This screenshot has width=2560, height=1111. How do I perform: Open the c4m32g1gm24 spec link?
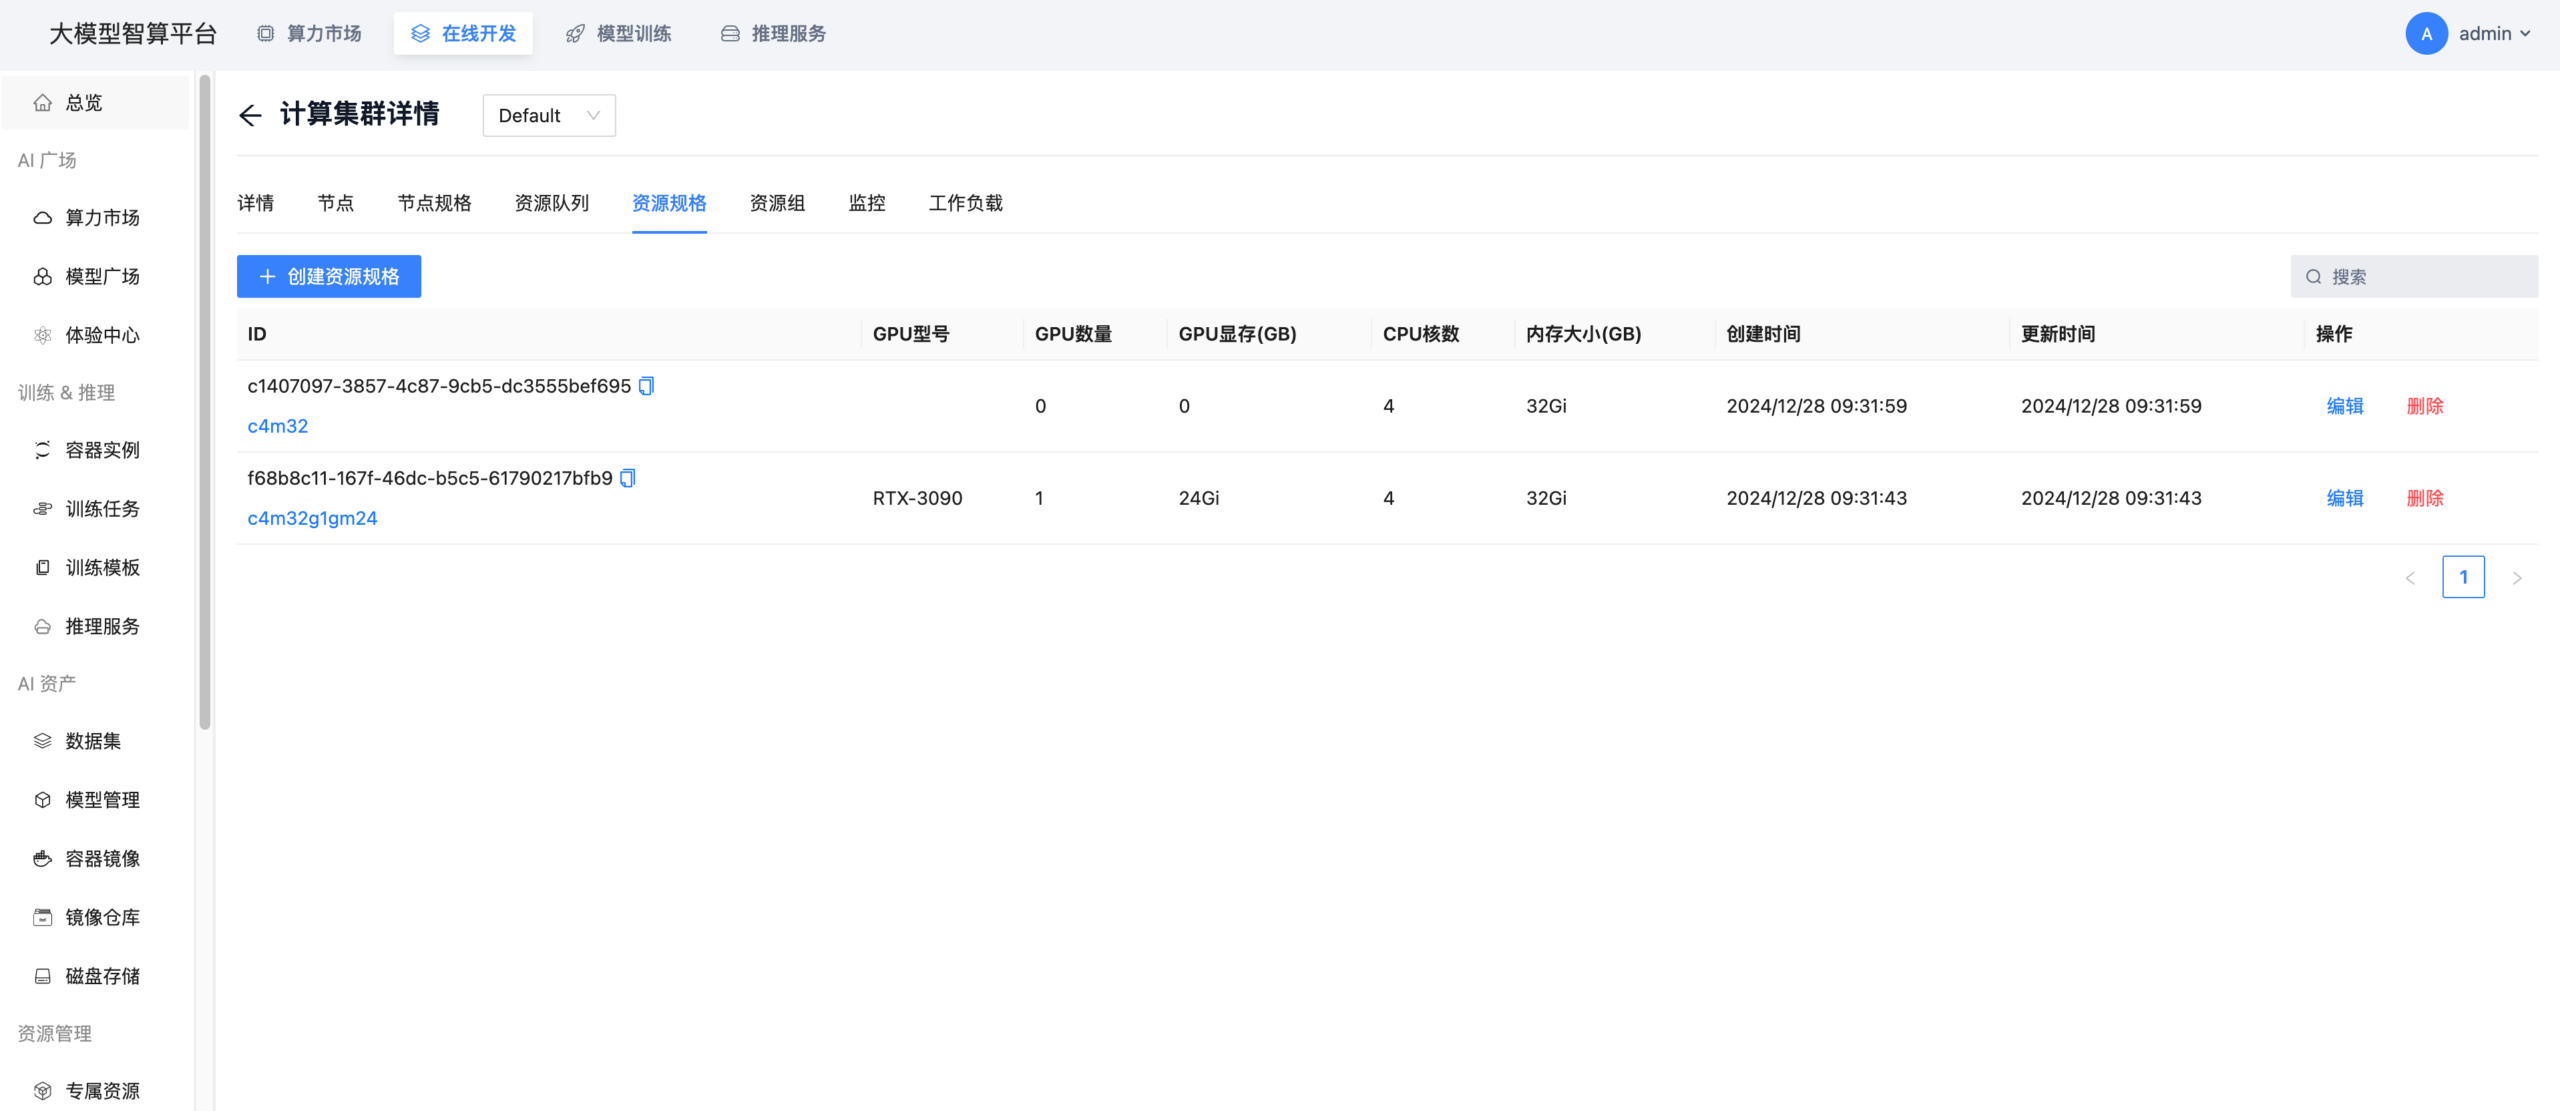(312, 518)
